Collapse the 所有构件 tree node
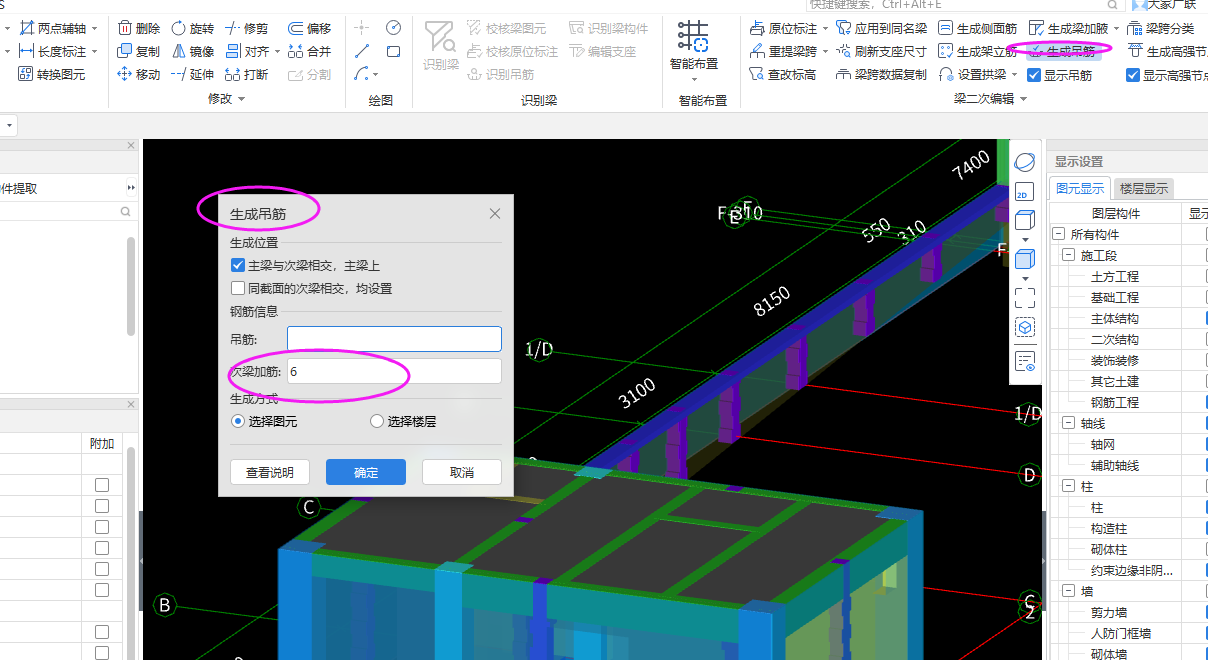 coord(1058,234)
